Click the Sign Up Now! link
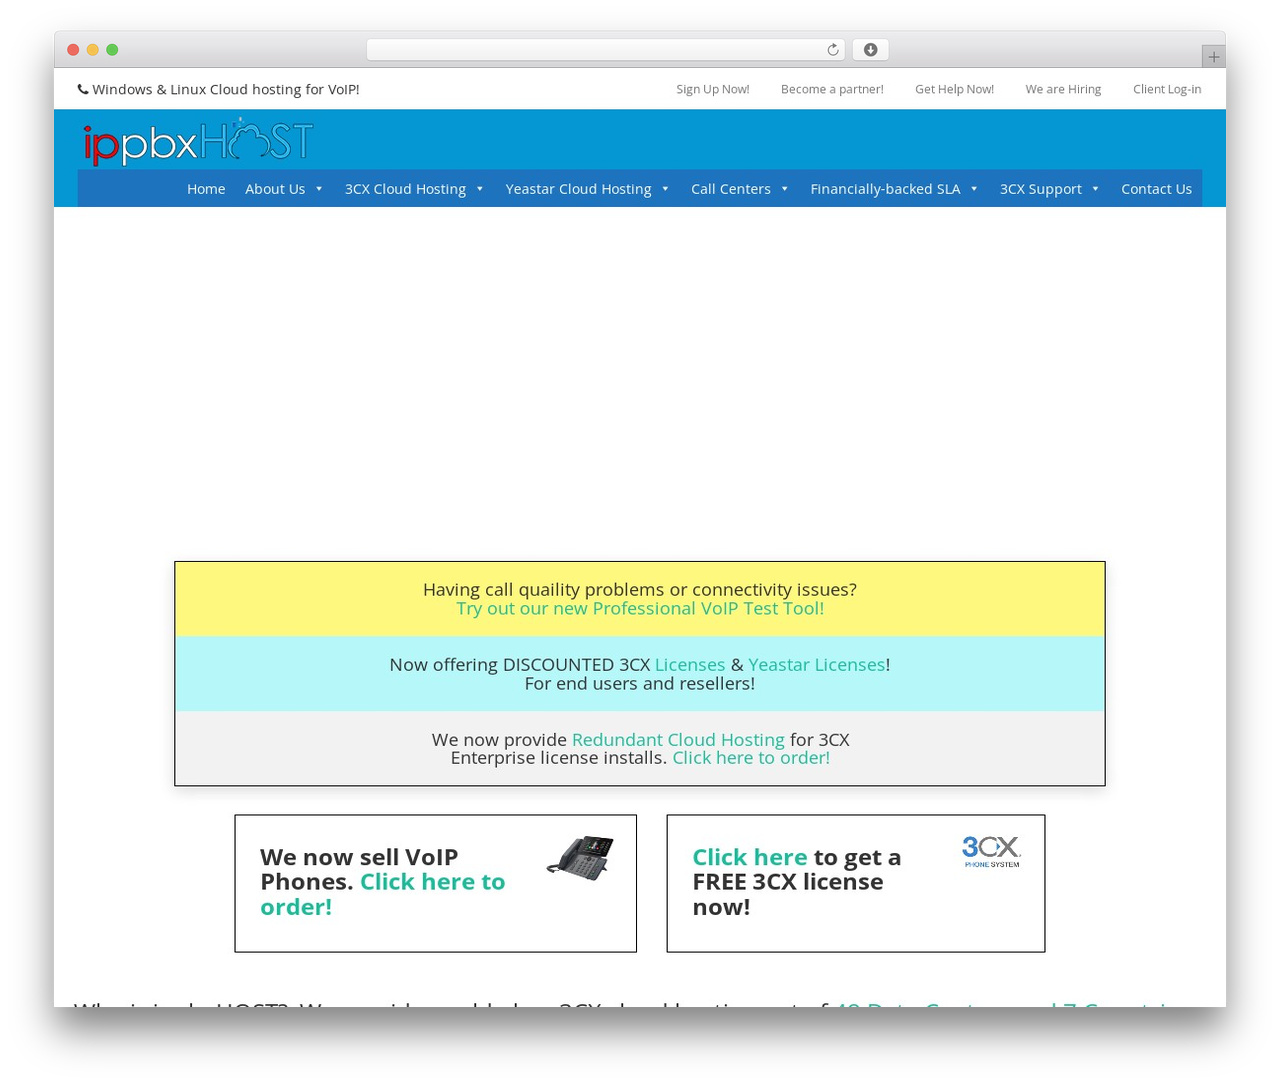Viewport: 1280px width, 1084px height. click(x=713, y=89)
